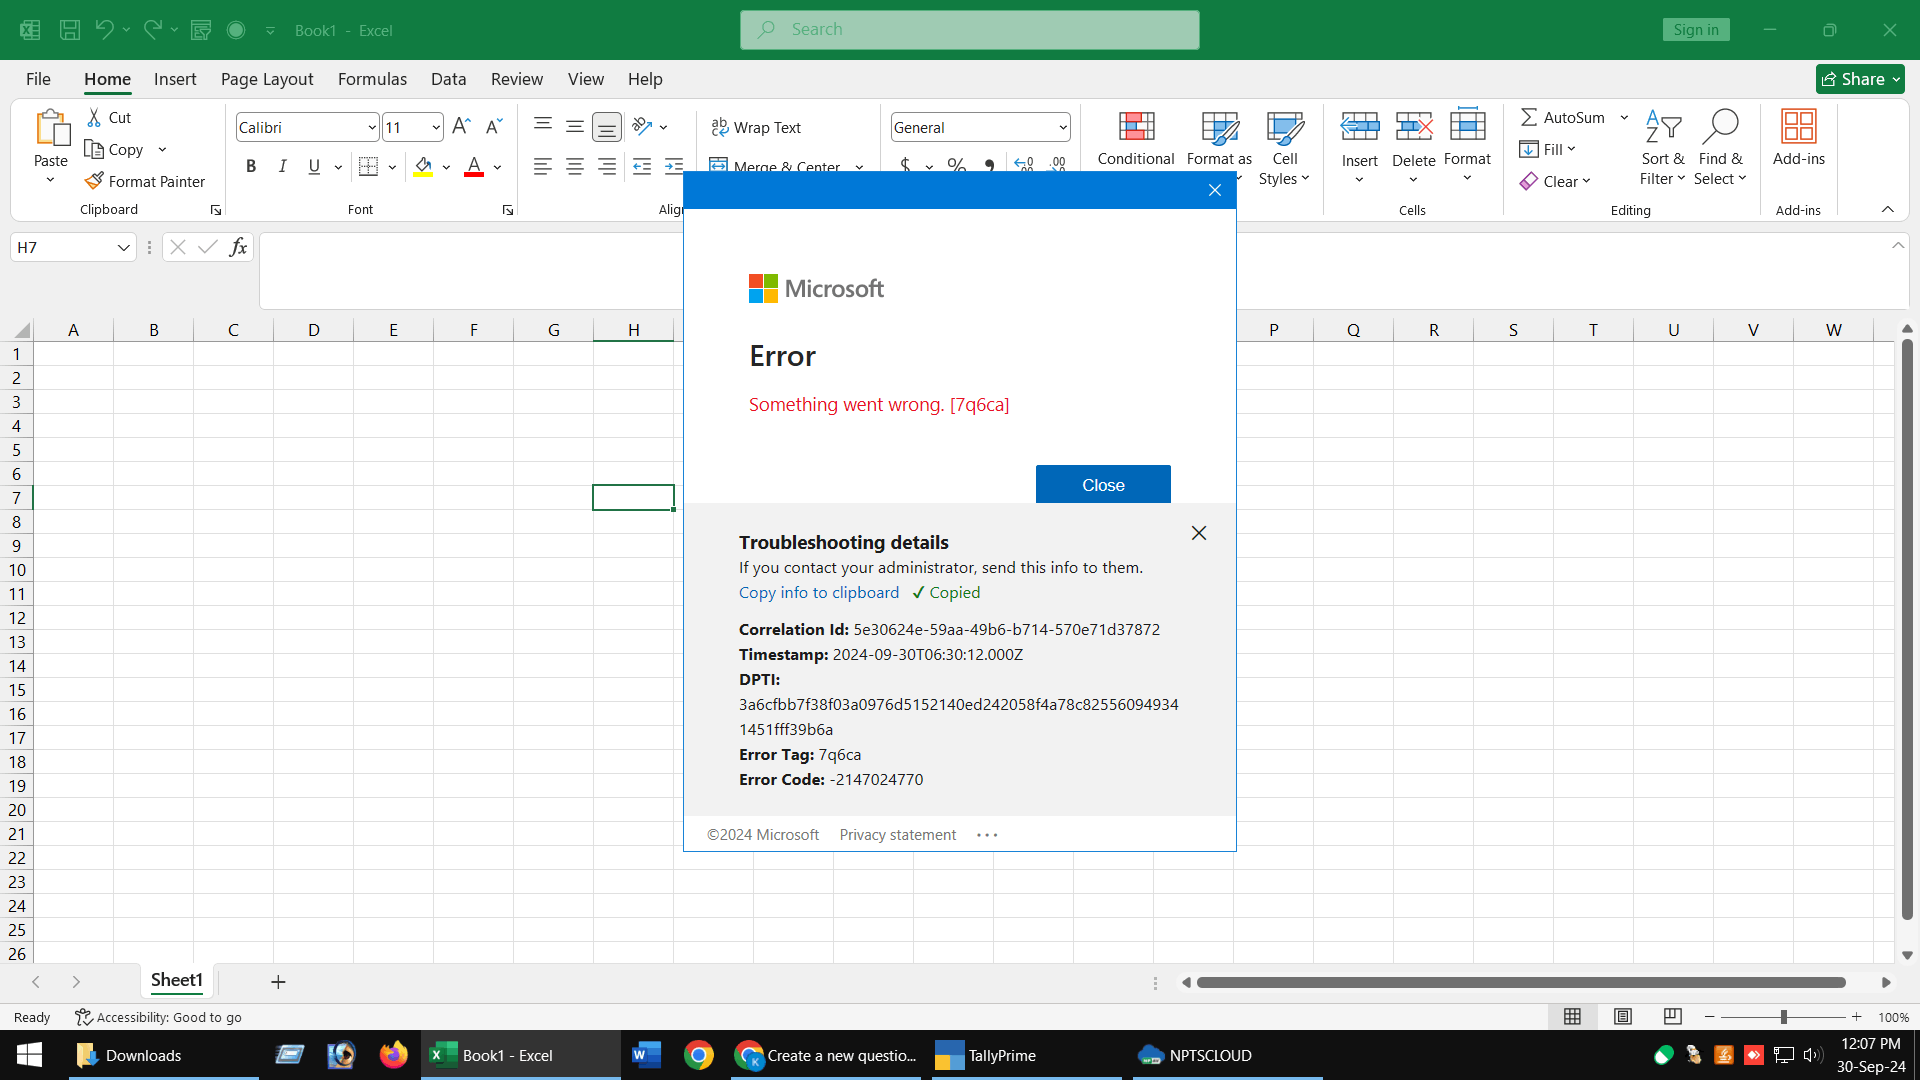Click Copy info to clipboard link
This screenshot has width=1920, height=1080.
point(819,592)
